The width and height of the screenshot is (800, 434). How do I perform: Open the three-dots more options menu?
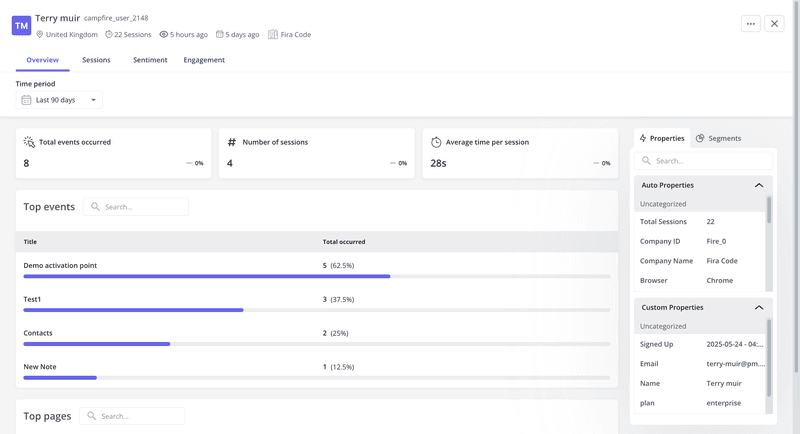(x=750, y=24)
